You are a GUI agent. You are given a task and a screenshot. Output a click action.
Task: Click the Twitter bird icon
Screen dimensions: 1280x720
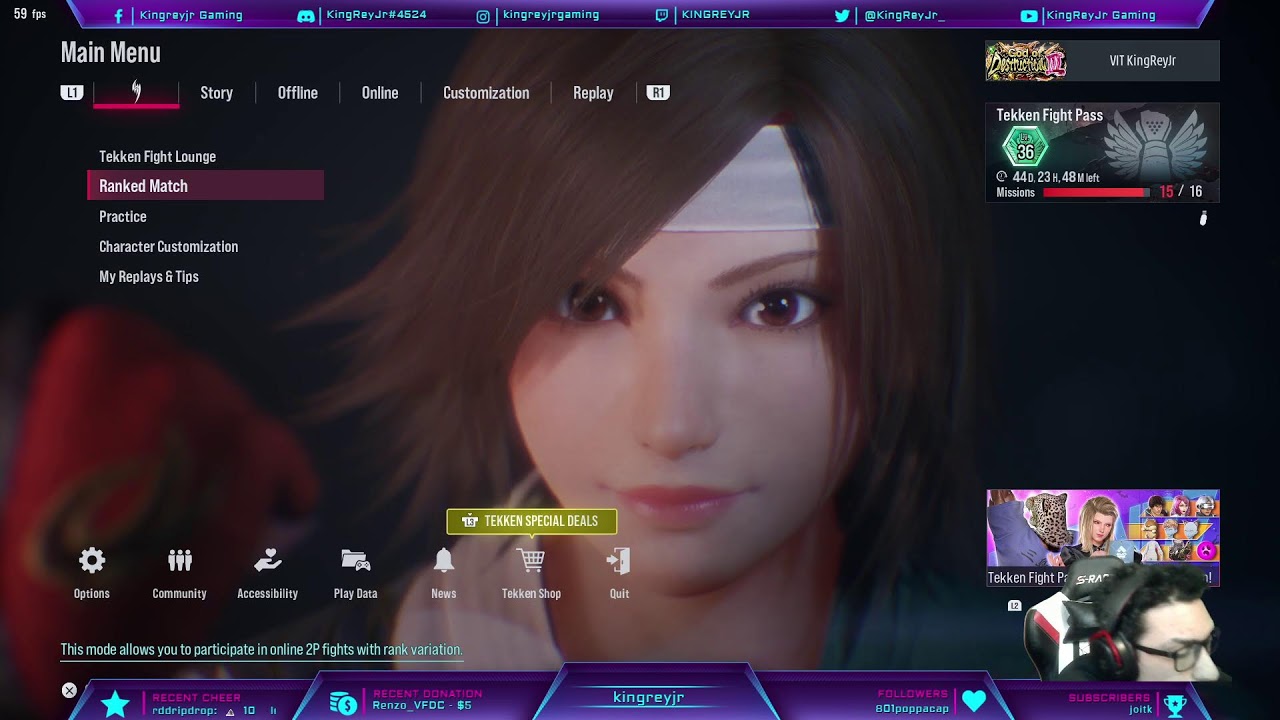842,16
